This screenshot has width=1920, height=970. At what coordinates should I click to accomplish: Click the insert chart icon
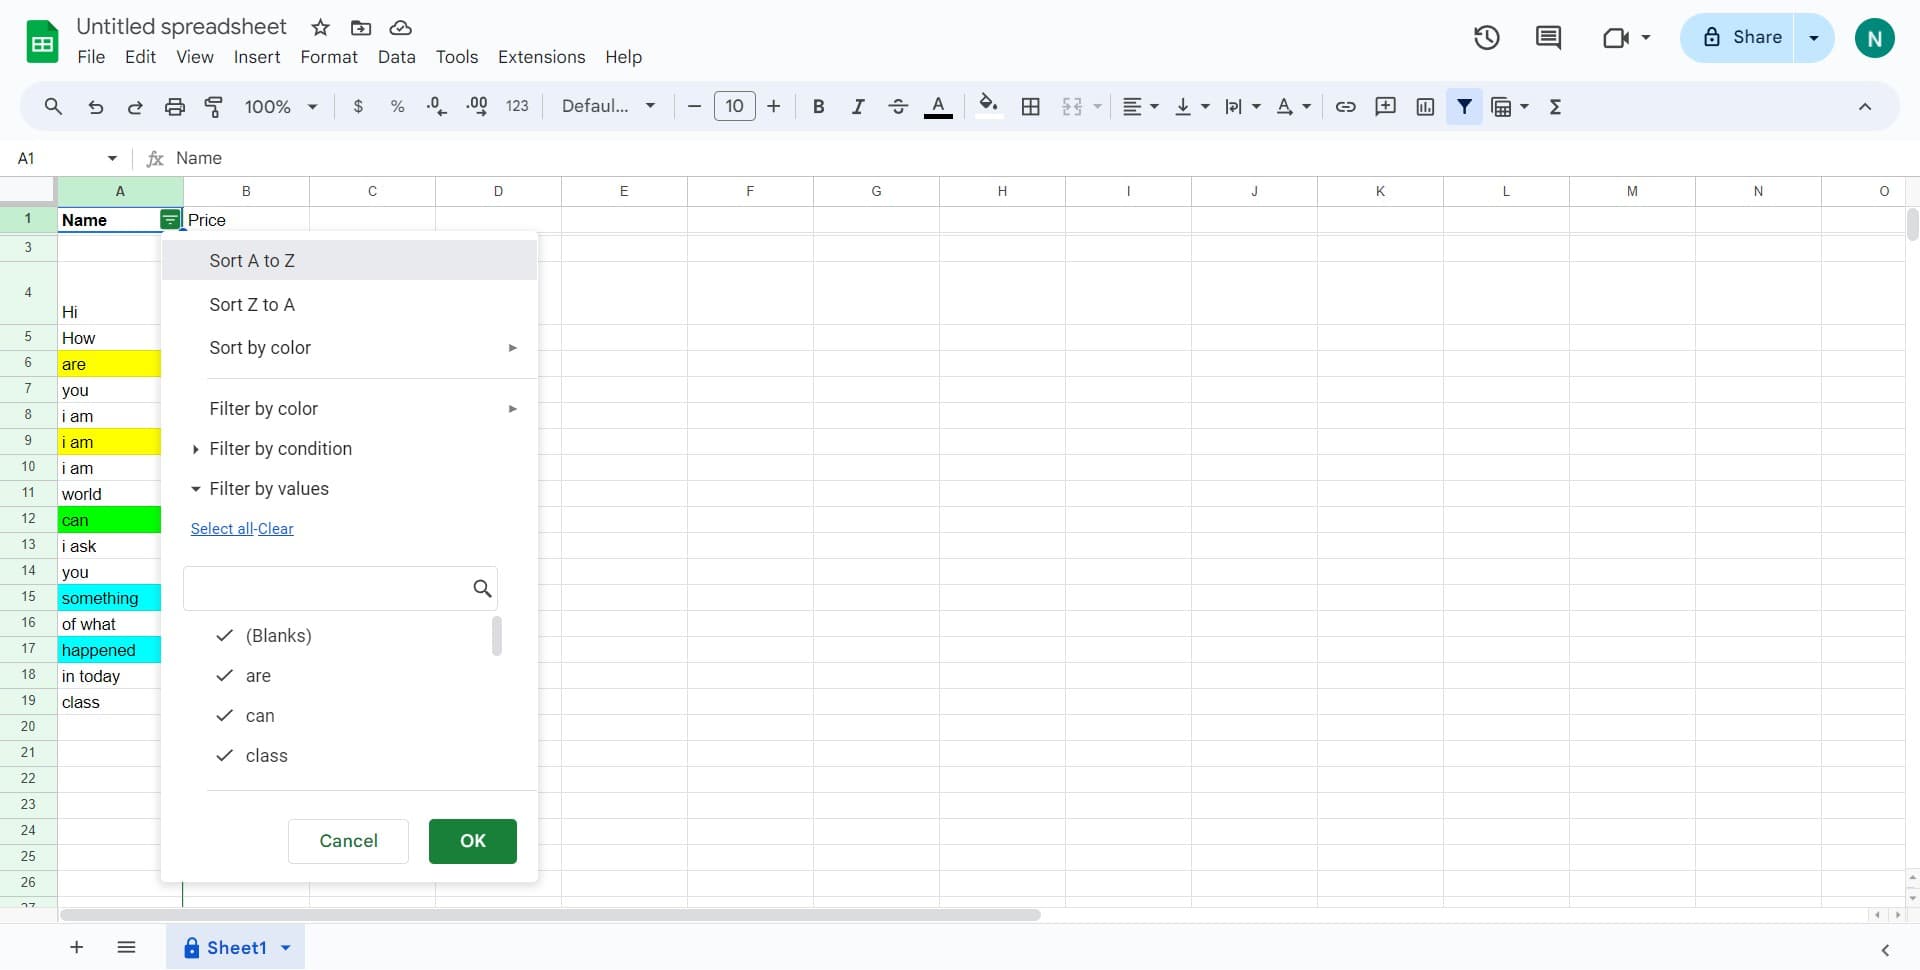click(x=1425, y=107)
